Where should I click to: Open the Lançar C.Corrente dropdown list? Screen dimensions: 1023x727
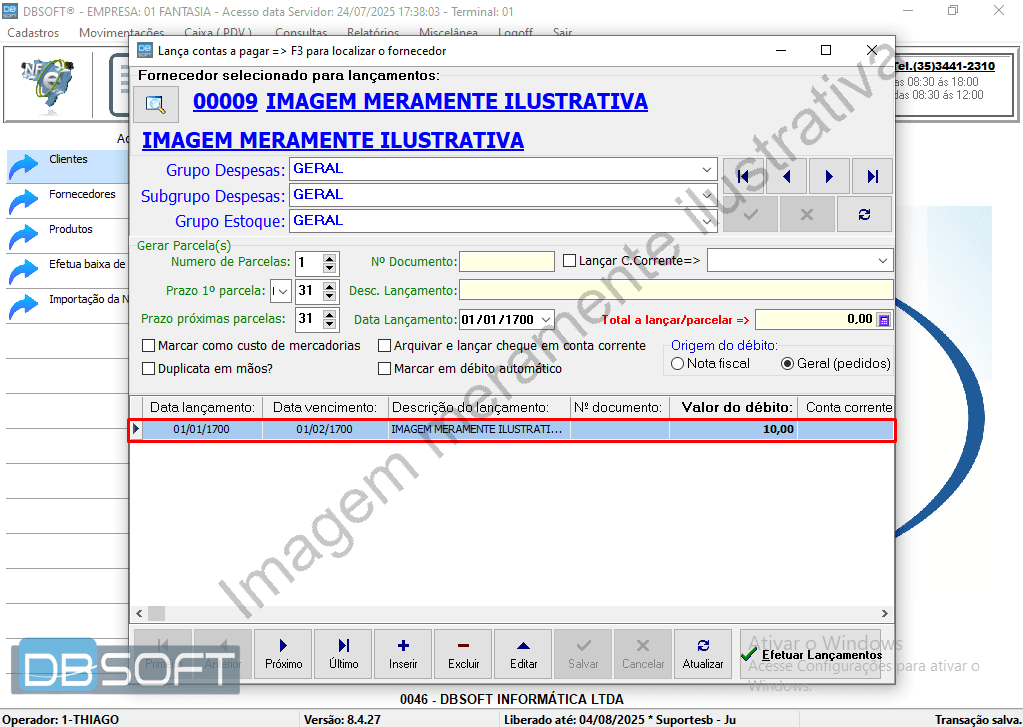click(x=884, y=260)
